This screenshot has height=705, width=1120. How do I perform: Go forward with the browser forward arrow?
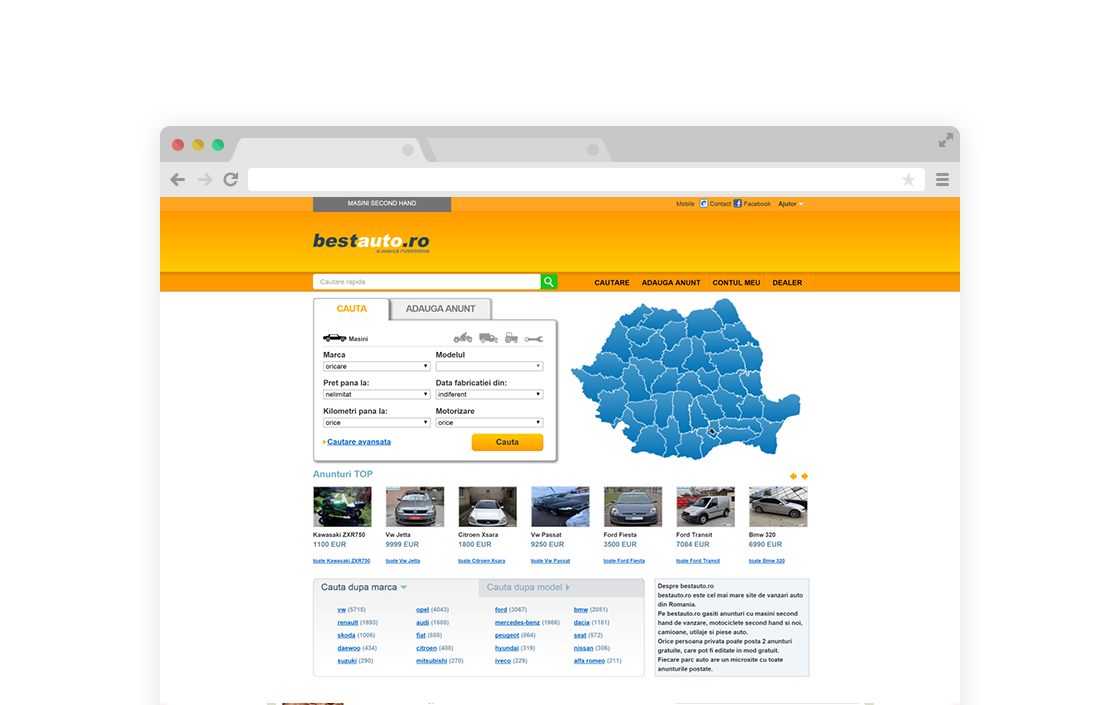tap(205, 179)
